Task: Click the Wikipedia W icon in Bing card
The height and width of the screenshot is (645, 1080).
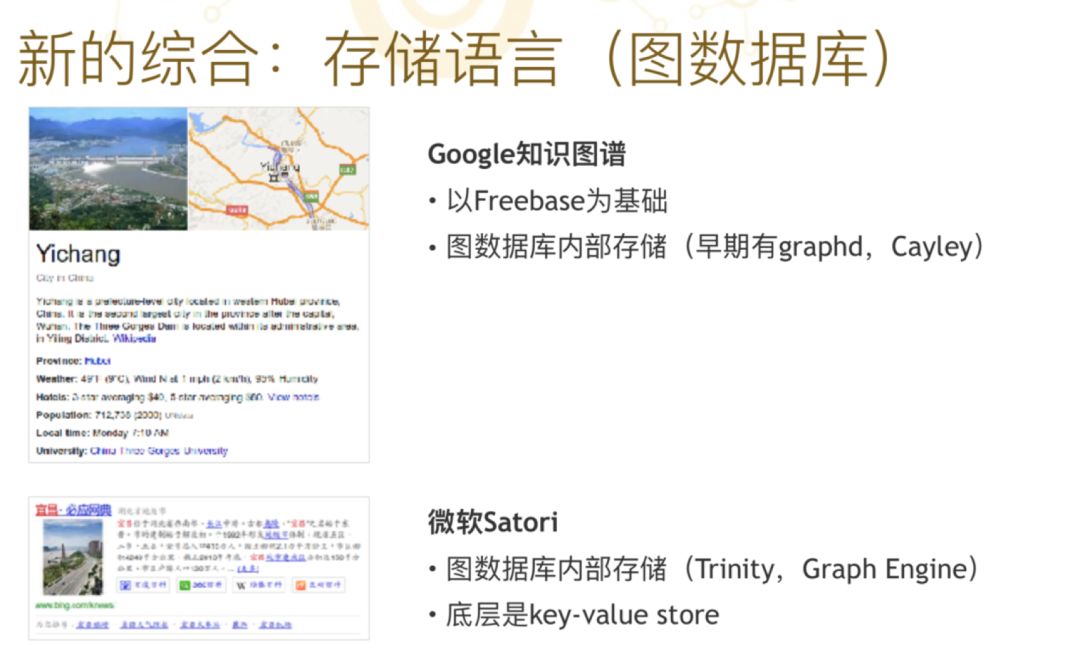Action: click(241, 585)
